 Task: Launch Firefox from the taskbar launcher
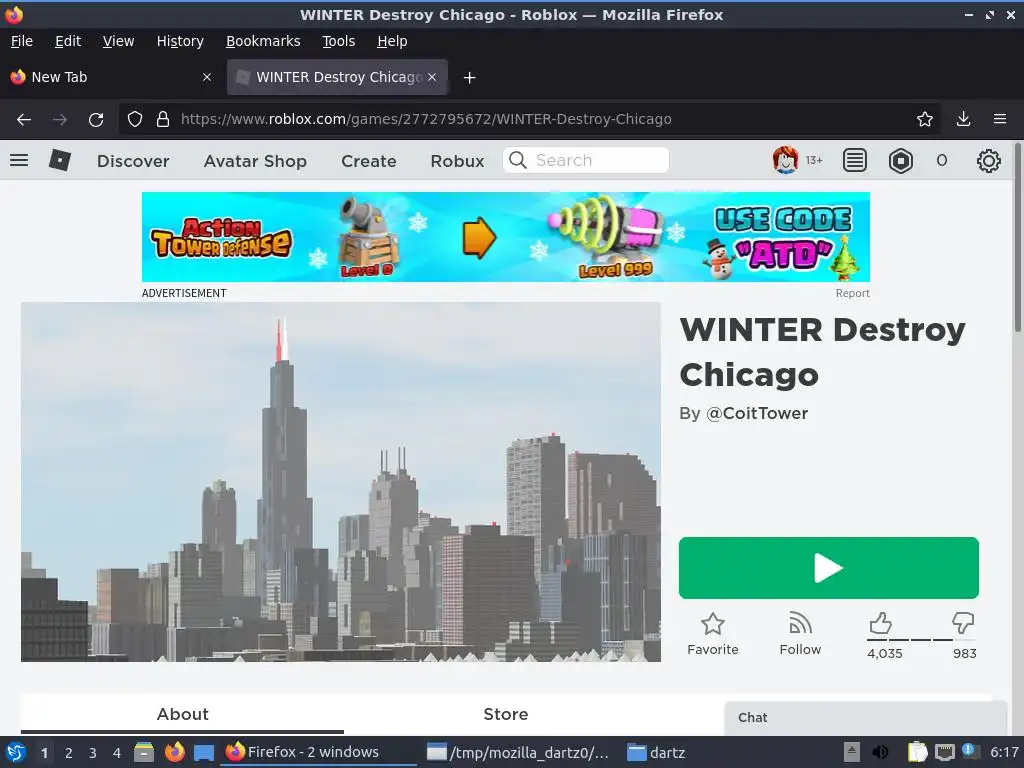[x=174, y=752]
